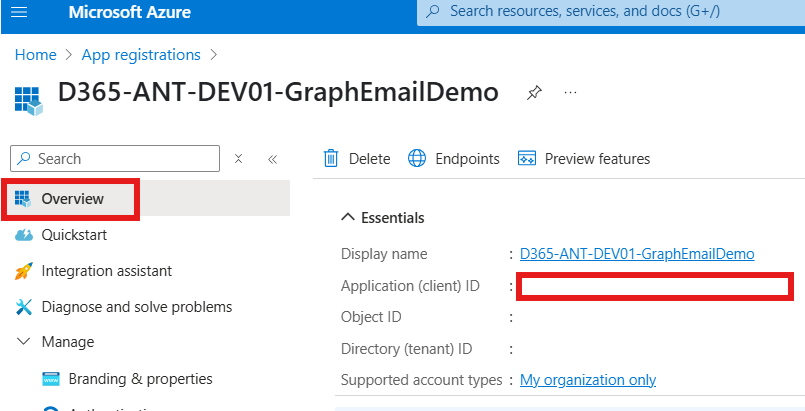The image size is (805, 411).
Task: Pin the app registration blade
Action: click(534, 93)
